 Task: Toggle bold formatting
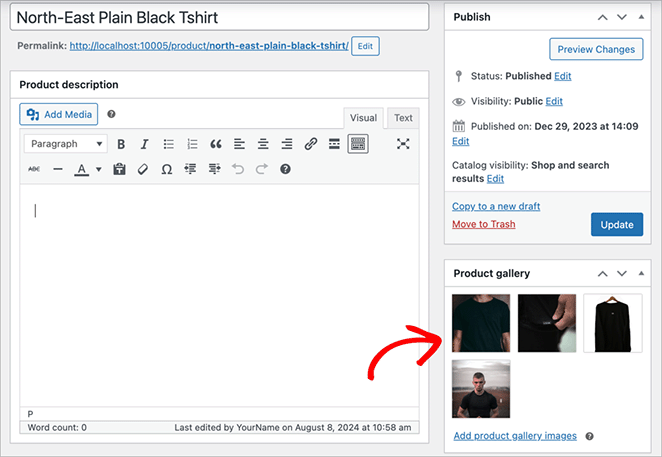pyautogui.click(x=121, y=144)
